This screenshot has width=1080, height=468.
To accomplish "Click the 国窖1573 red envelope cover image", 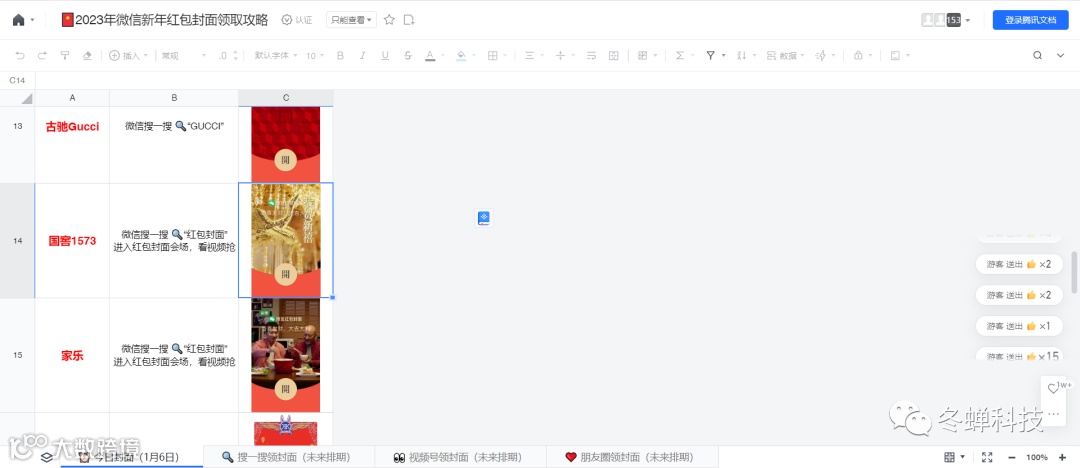I will 286,240.
